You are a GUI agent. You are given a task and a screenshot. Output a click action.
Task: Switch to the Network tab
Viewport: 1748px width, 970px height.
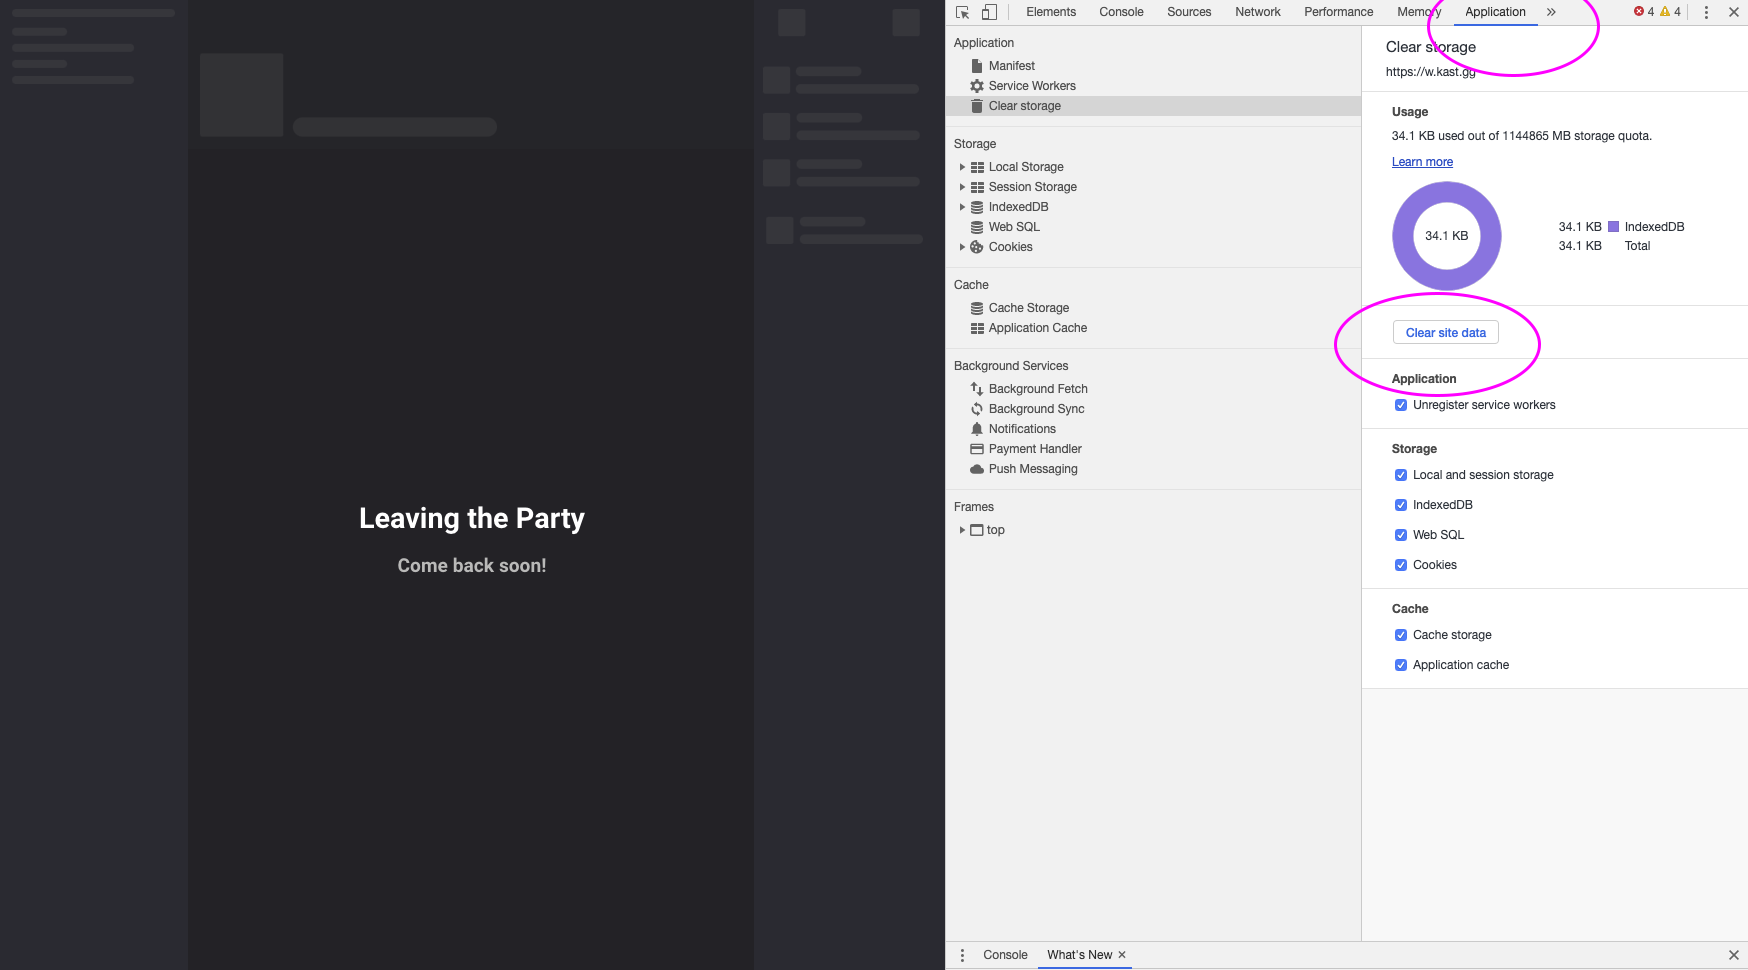click(1257, 12)
